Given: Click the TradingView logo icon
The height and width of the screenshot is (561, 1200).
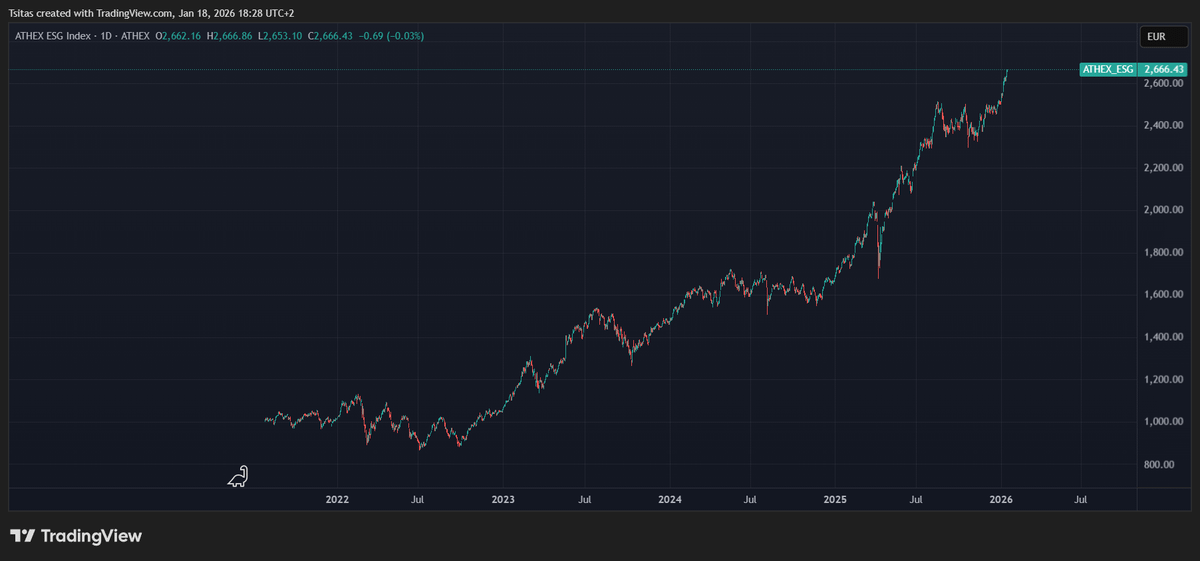Looking at the screenshot, I should pos(23,536).
